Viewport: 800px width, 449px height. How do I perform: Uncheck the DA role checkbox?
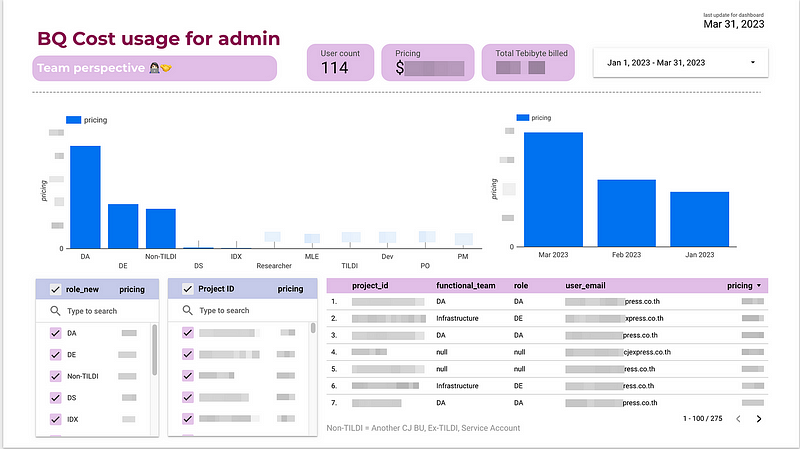click(x=55, y=332)
